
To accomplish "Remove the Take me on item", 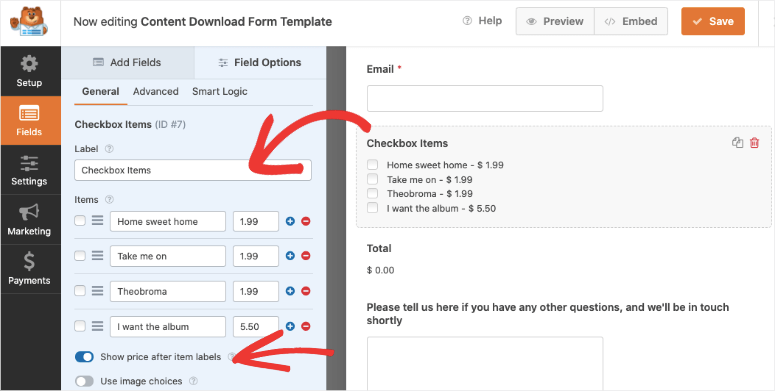I will coord(305,256).
